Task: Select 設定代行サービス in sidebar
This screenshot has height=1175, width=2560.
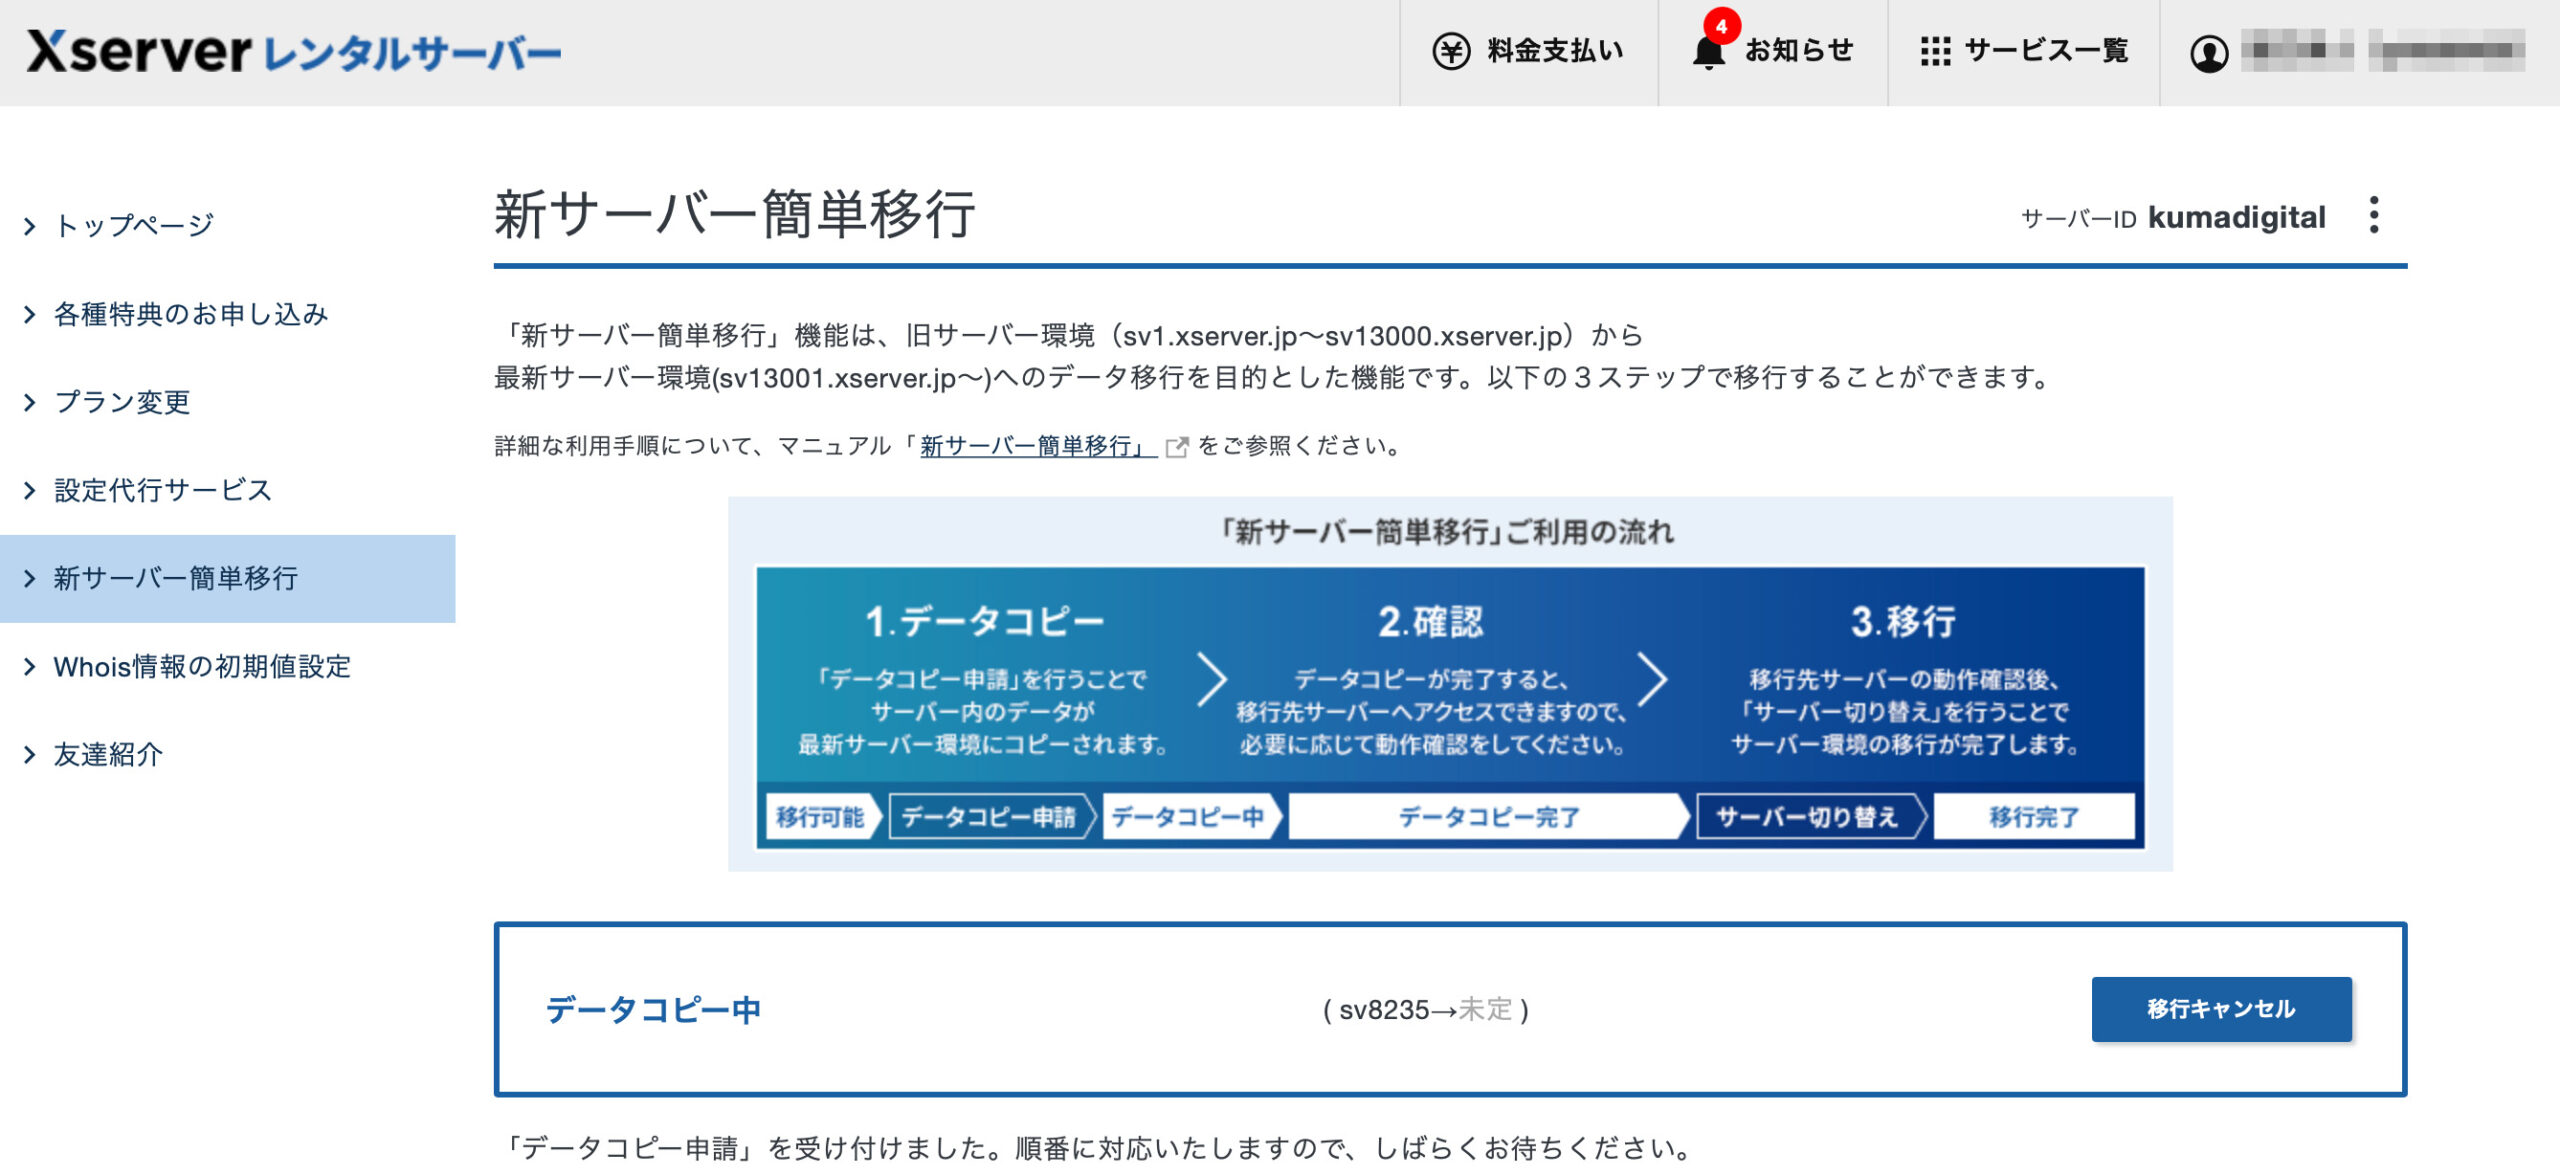Action: click(x=162, y=490)
